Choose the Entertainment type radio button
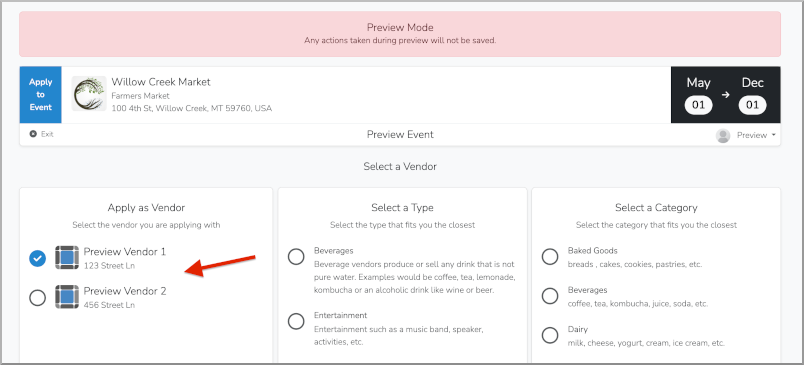Image resolution: width=804 pixels, height=365 pixels. pyautogui.click(x=296, y=321)
